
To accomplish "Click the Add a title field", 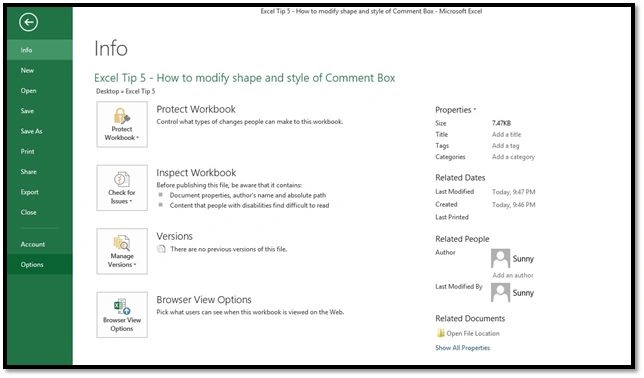I will coord(506,134).
